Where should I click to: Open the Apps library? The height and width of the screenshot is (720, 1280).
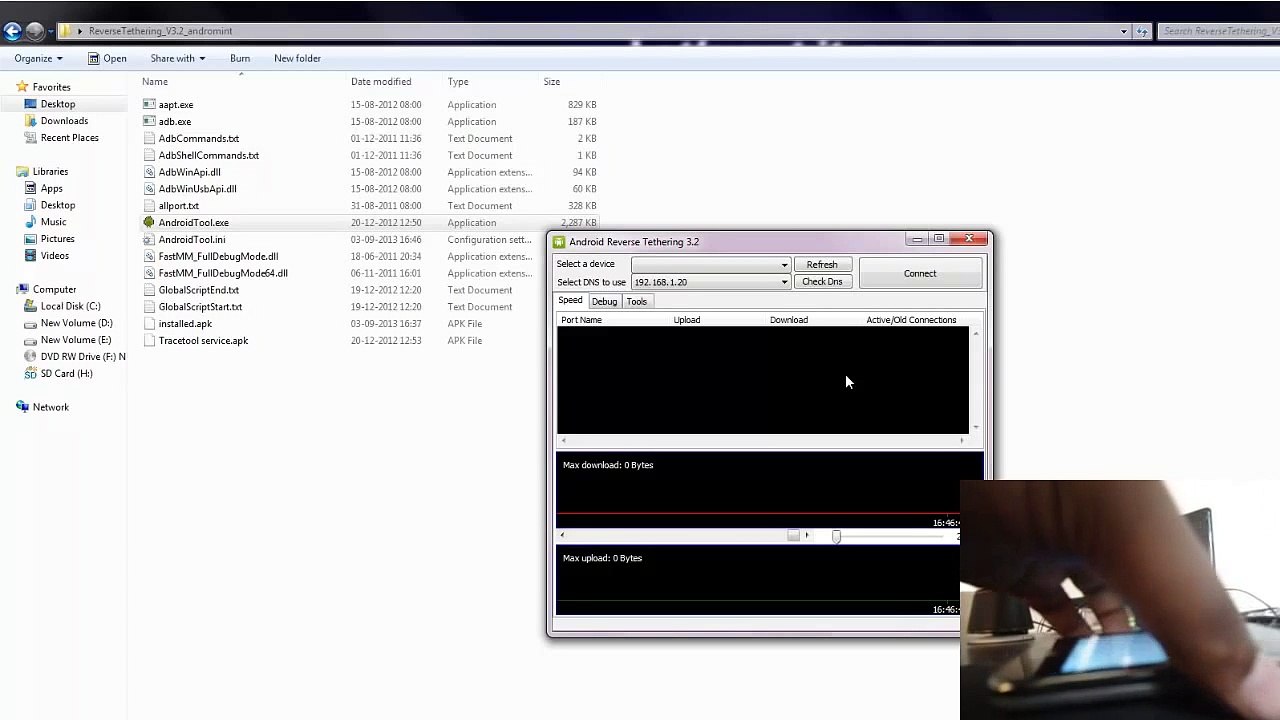[x=51, y=188]
